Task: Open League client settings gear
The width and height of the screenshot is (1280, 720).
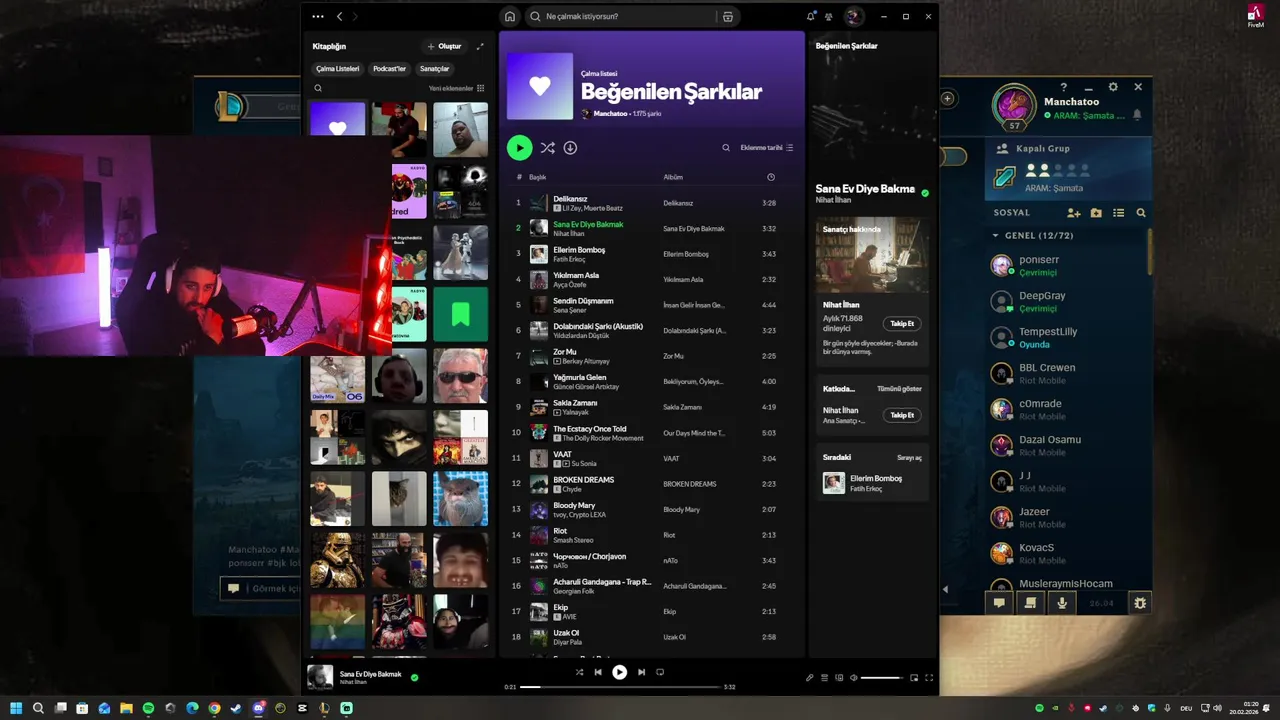Action: point(1113,87)
